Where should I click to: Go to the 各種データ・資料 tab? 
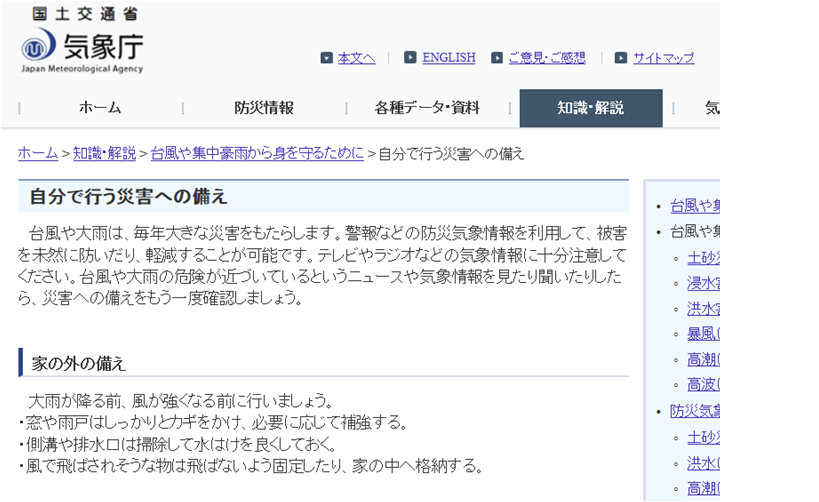pyautogui.click(x=427, y=108)
